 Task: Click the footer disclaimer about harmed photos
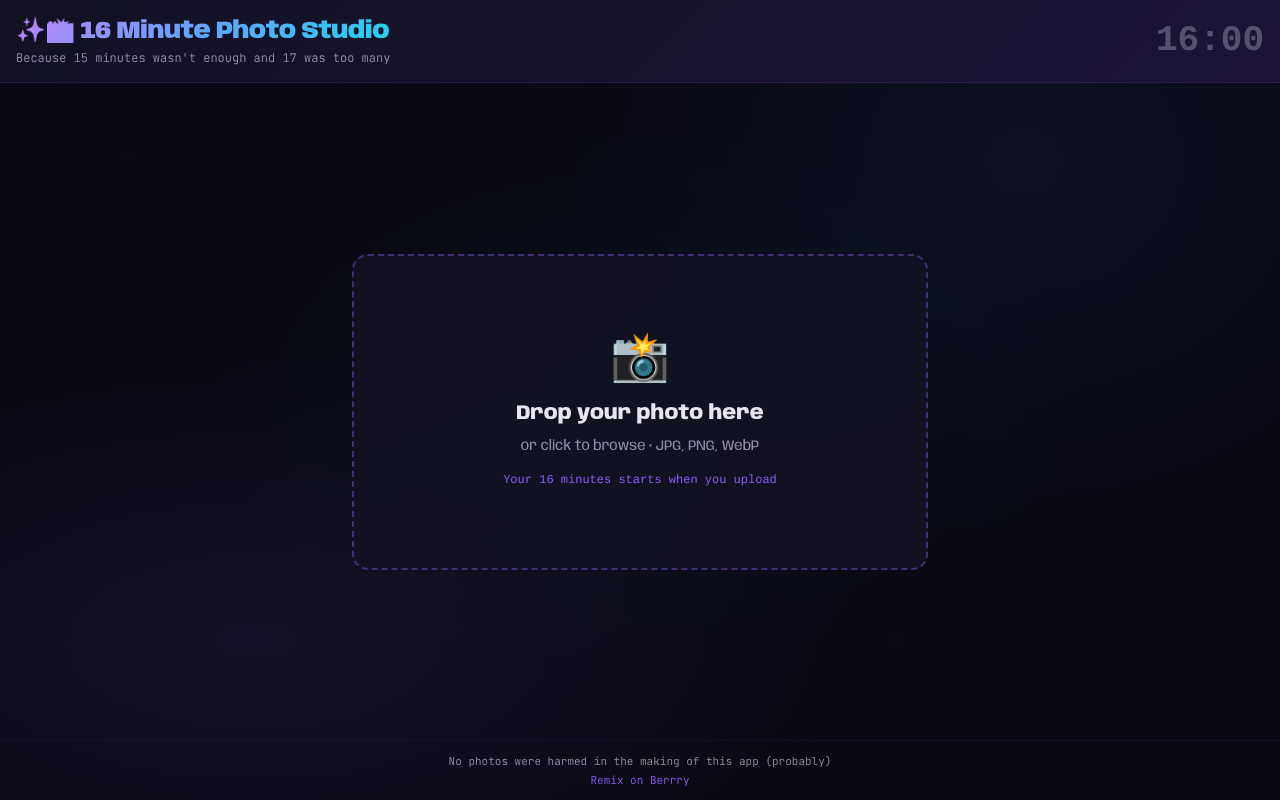(x=639, y=761)
